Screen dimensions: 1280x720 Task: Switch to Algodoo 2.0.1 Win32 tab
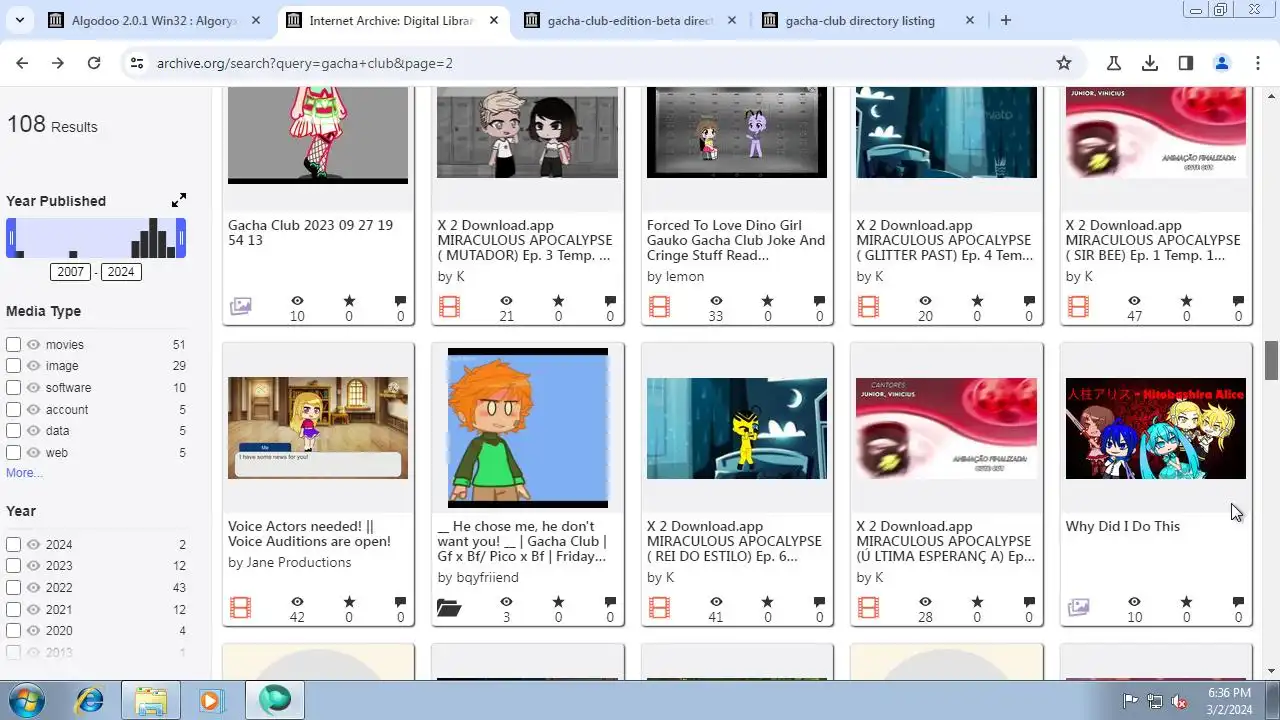pos(154,20)
